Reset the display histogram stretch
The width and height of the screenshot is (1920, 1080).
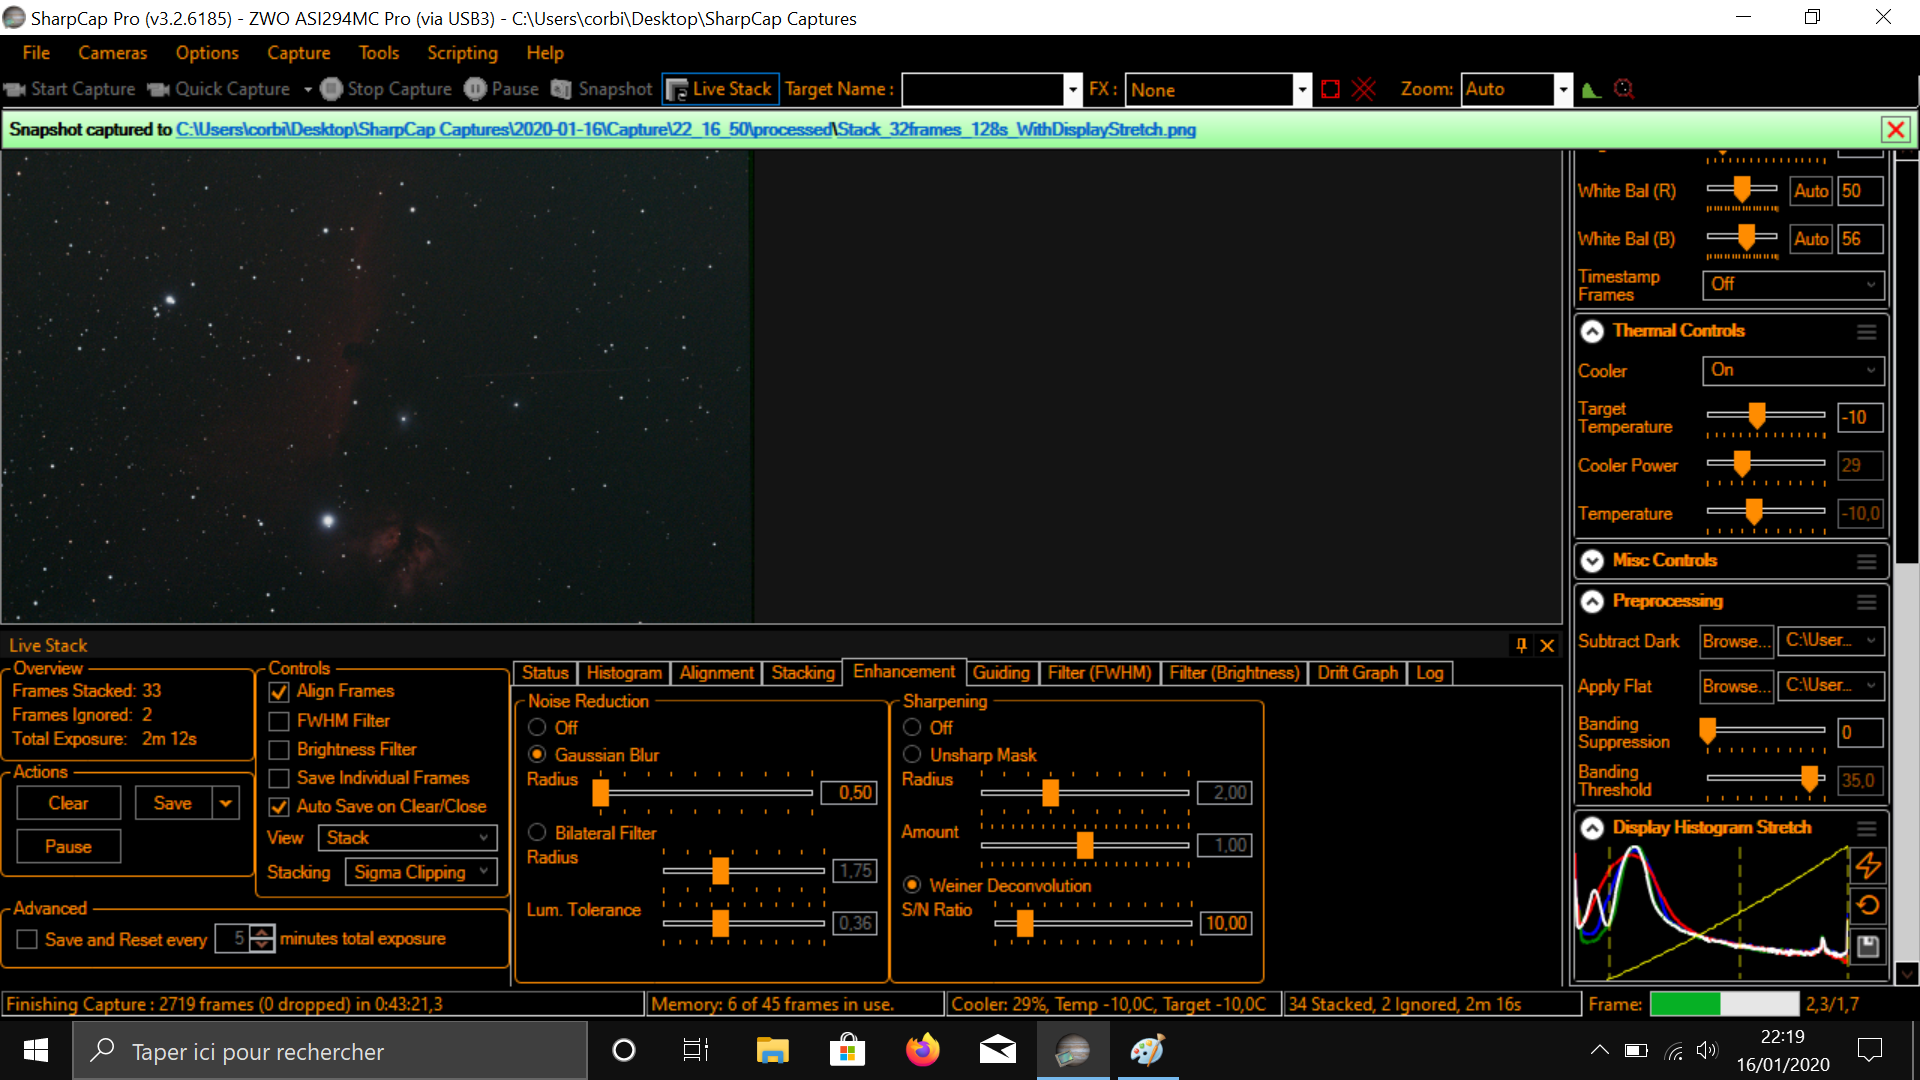point(1868,906)
